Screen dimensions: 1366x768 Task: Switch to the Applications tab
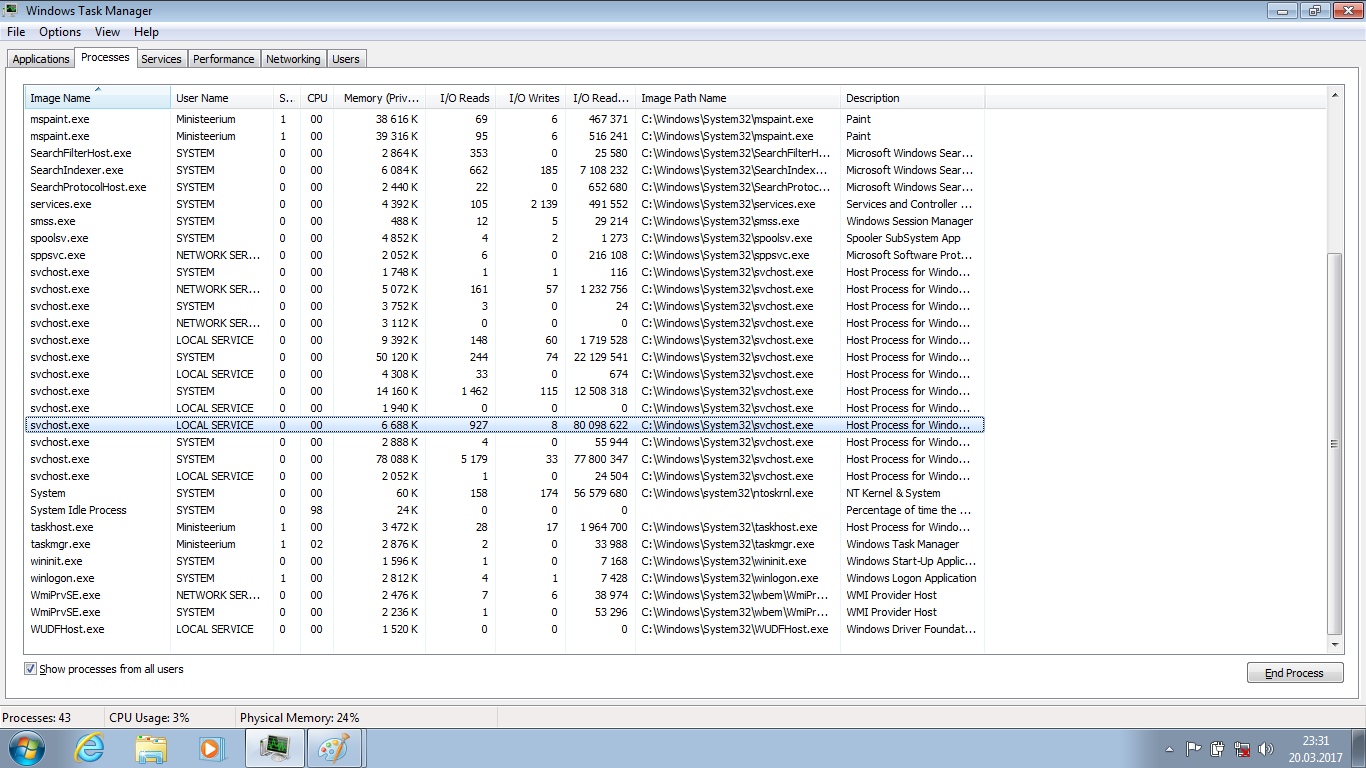(x=41, y=59)
